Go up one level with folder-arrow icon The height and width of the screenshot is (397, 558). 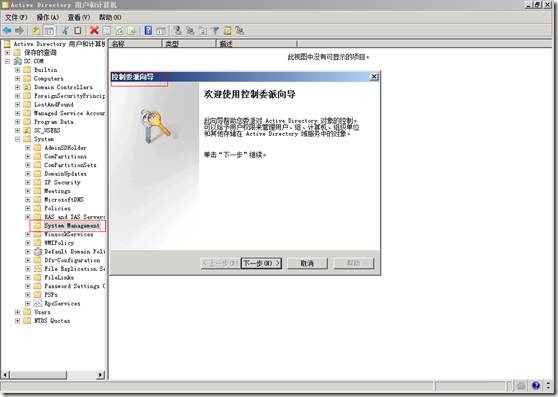(36, 31)
